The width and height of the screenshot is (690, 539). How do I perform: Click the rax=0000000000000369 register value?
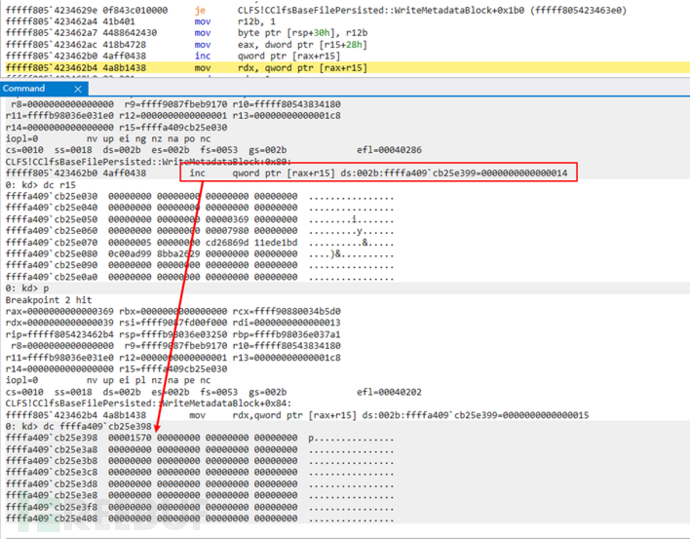coord(59,312)
